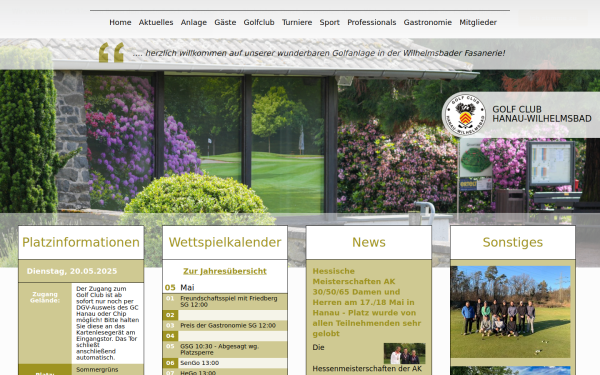Open the Home menu item
Image resolution: width=600 pixels, height=375 pixels.
click(x=120, y=22)
